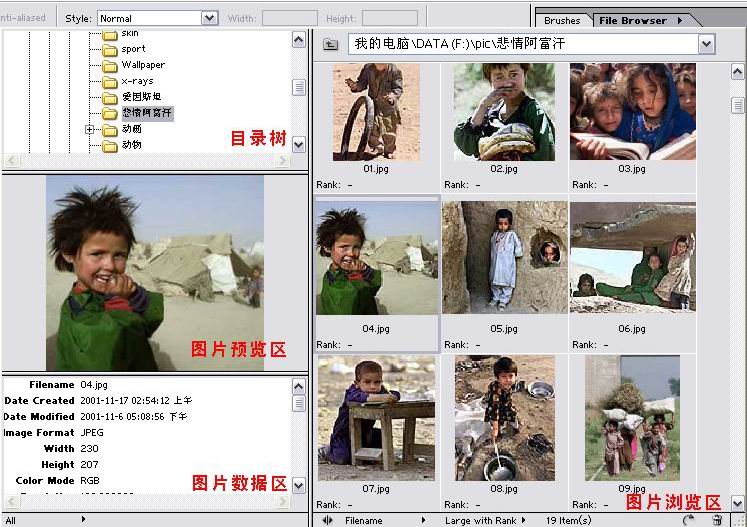Select the 06.jpg thumbnail image
Screen dimensions: 747x527
click(x=633, y=257)
